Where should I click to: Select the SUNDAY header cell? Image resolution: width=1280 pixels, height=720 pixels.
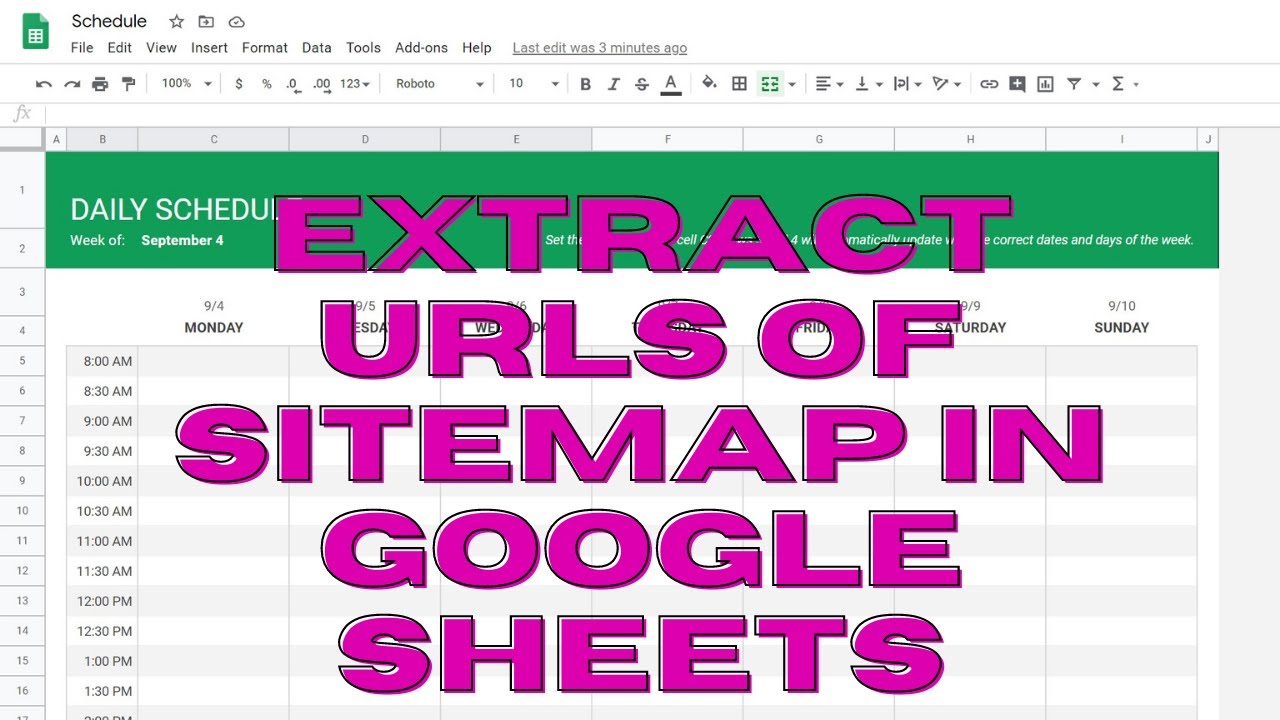[1122, 327]
